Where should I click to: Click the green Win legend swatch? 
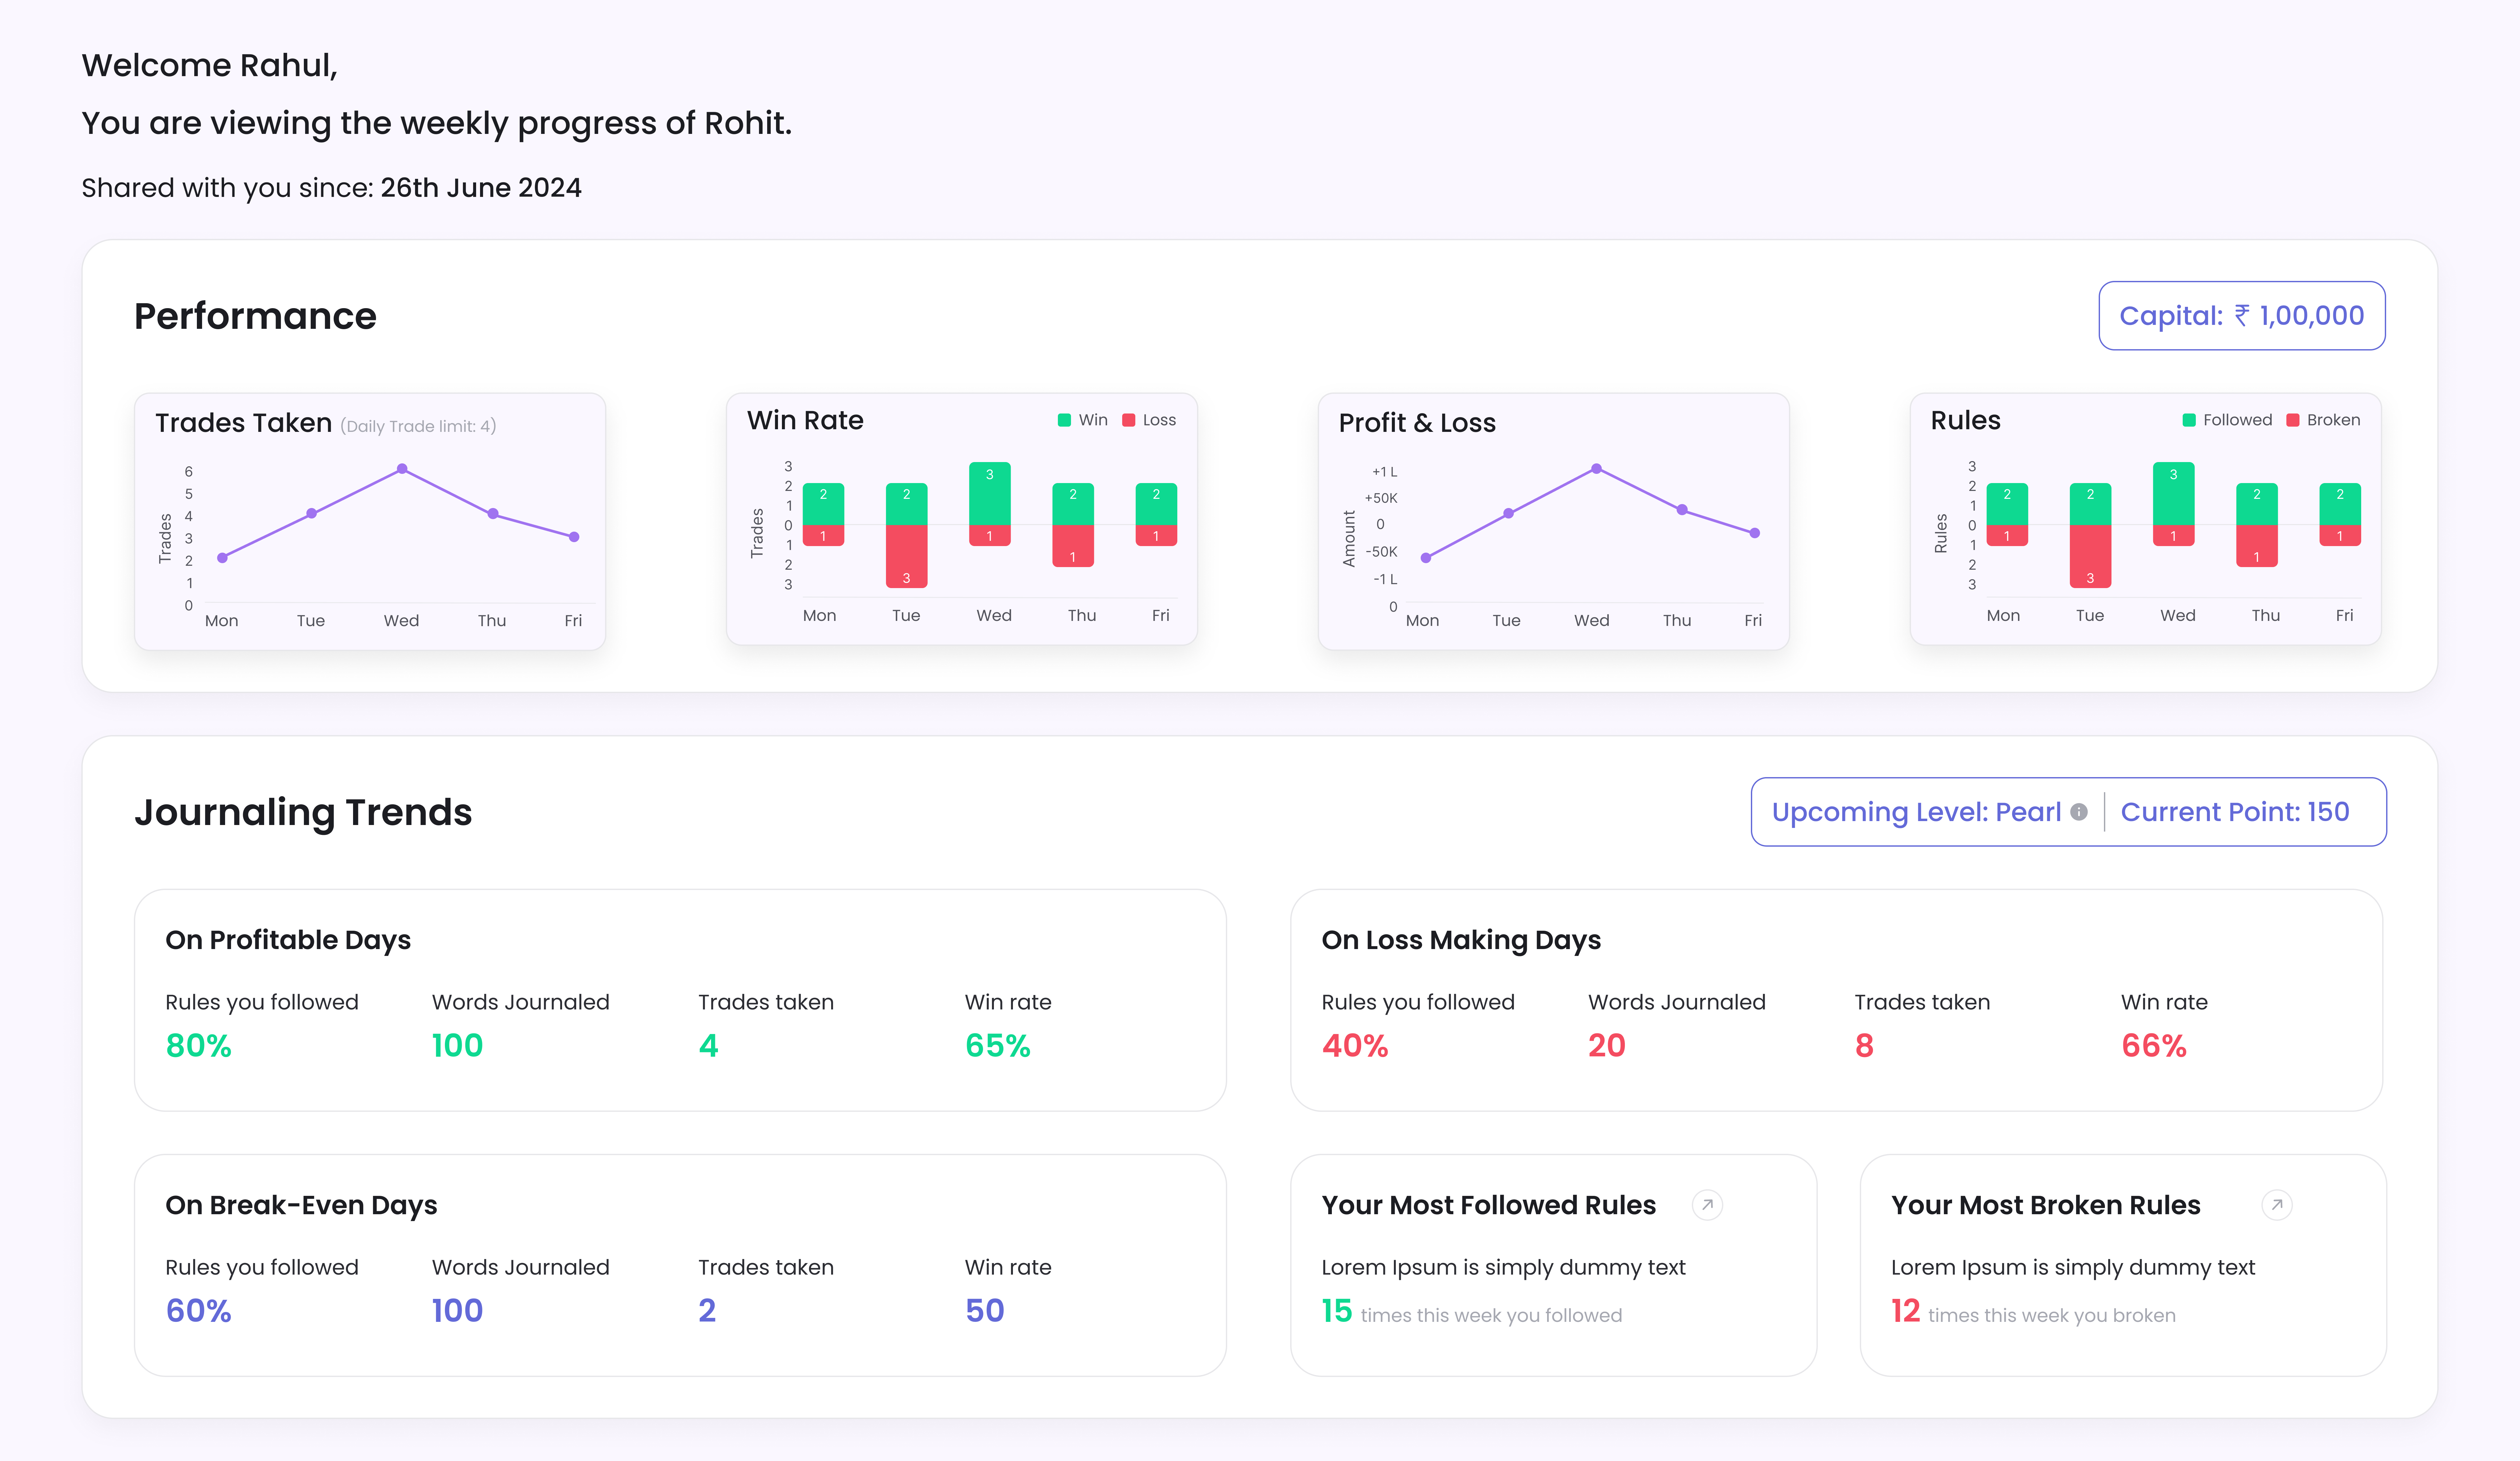tap(1064, 420)
